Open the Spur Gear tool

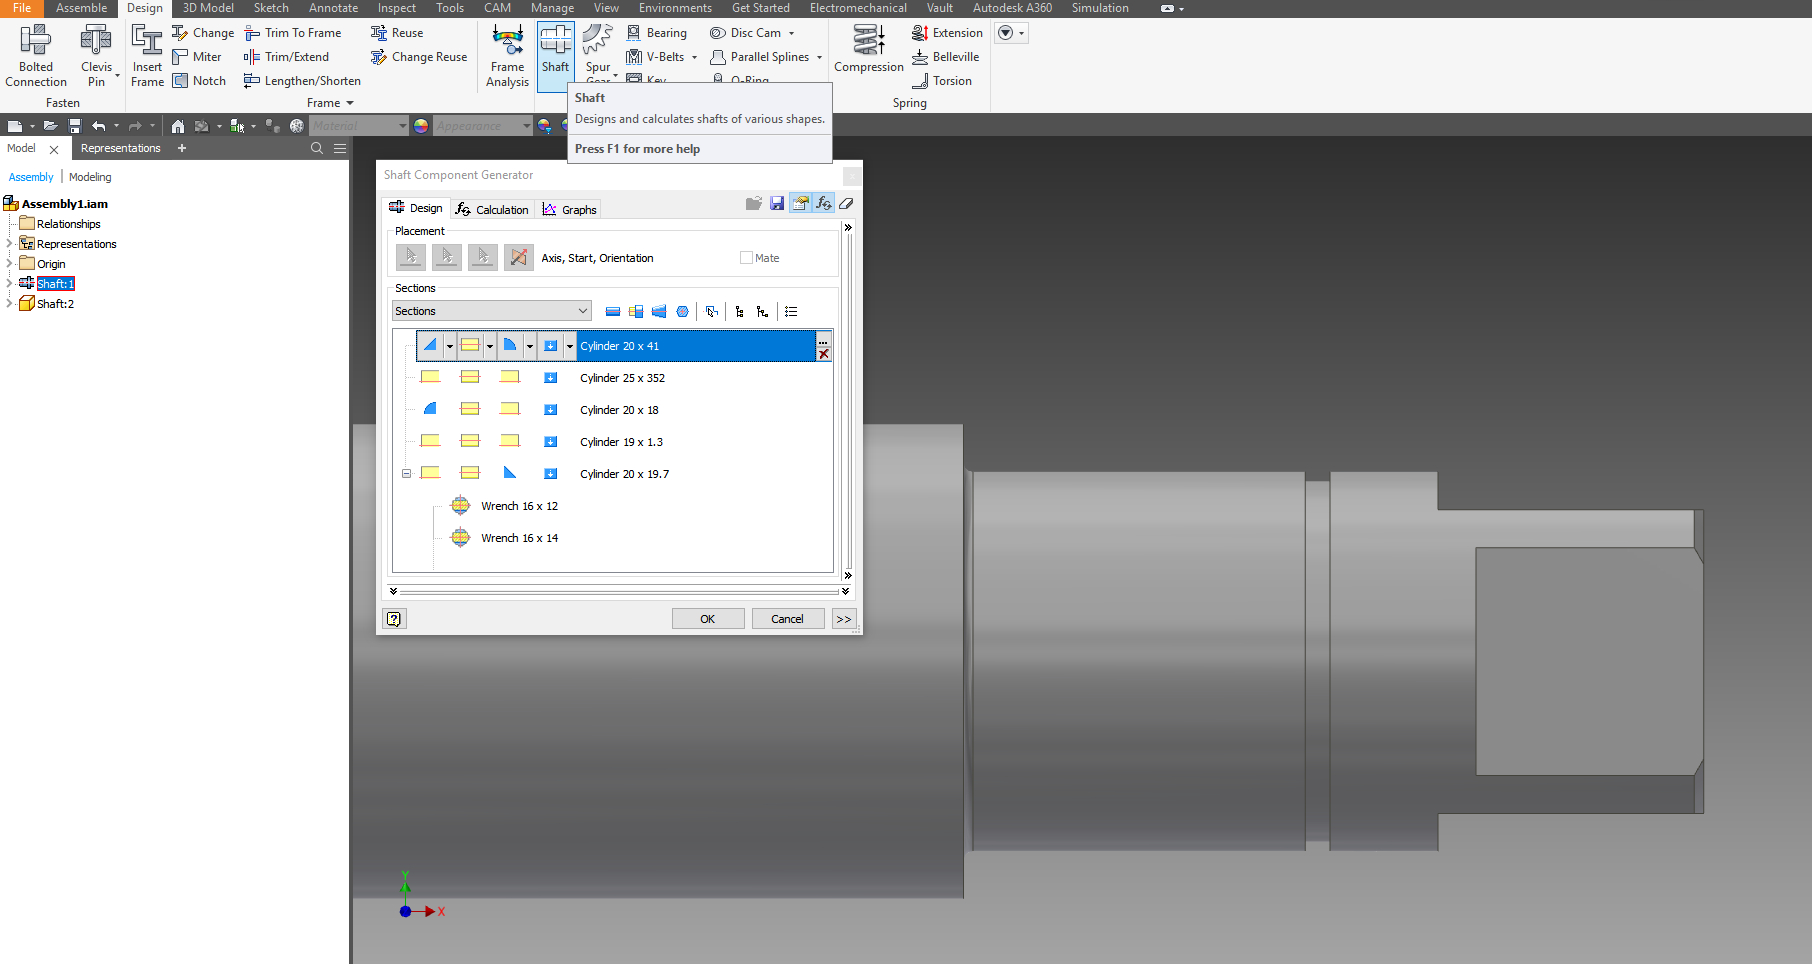point(598,52)
